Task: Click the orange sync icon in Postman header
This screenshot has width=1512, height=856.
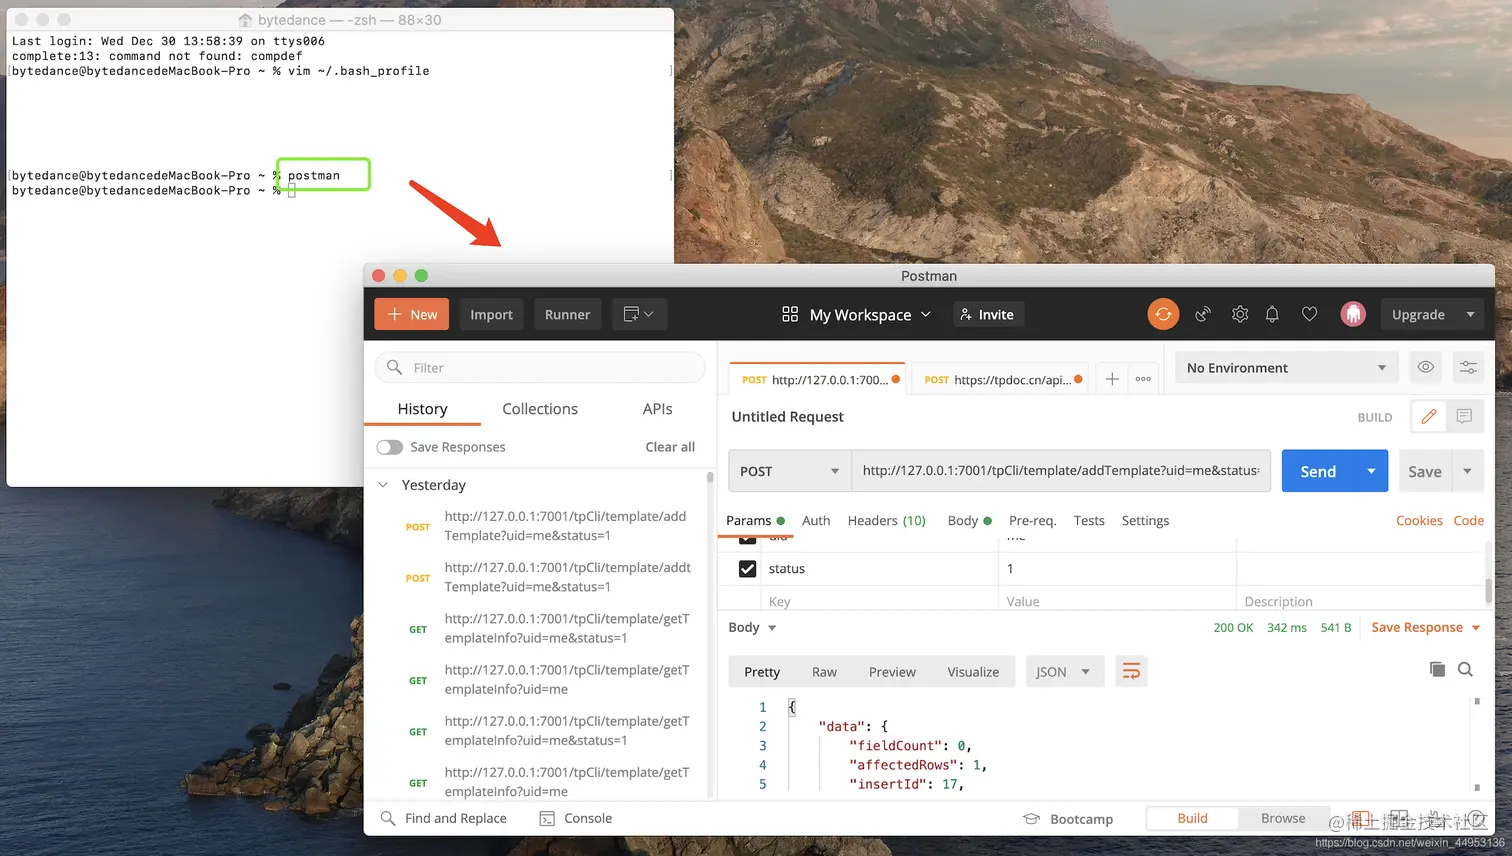Action: point(1163,314)
